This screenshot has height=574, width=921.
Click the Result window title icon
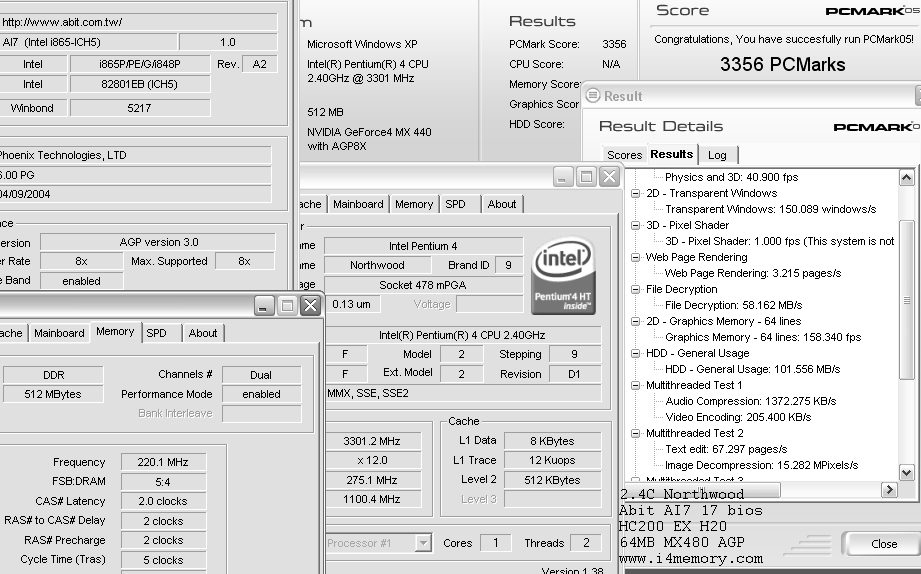coord(593,95)
